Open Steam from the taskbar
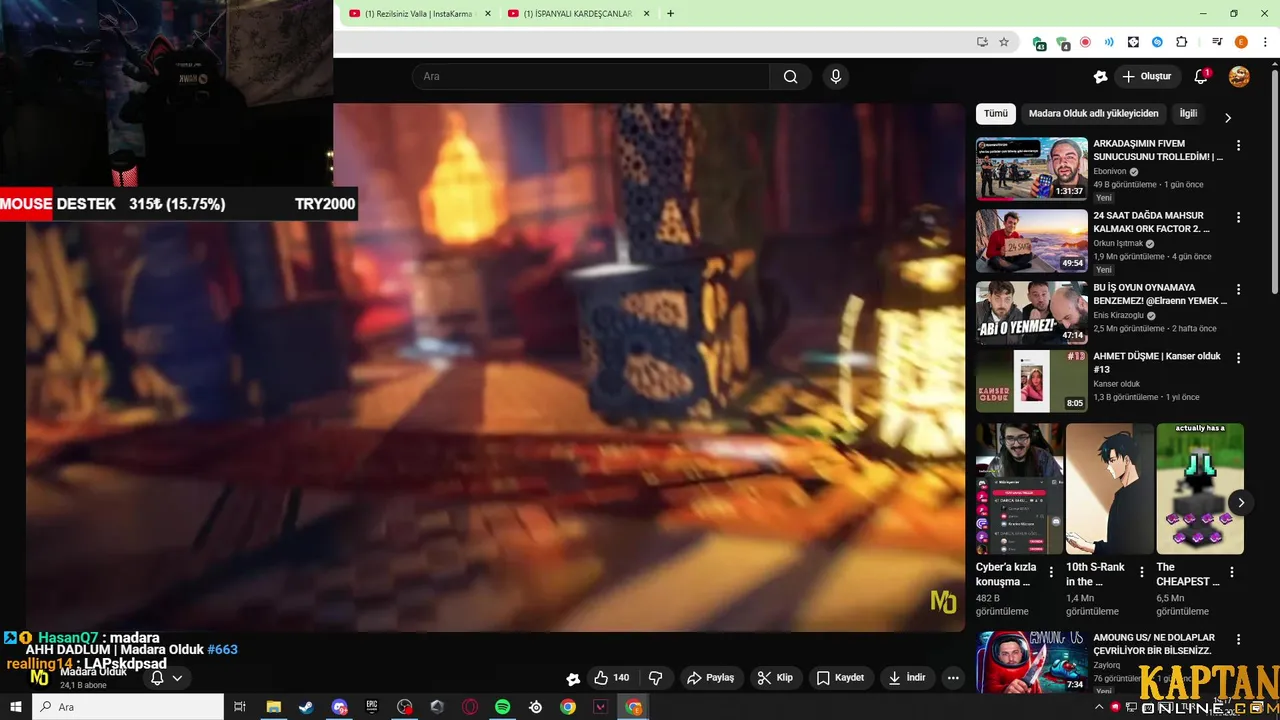 pos(306,707)
